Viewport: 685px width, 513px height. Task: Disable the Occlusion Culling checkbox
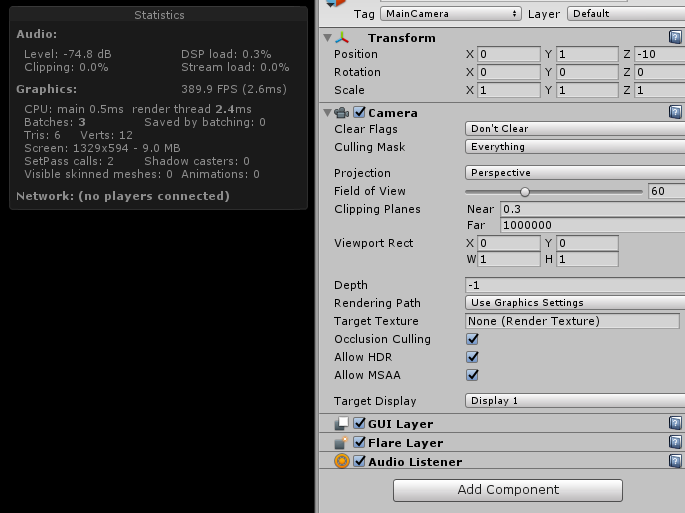(x=473, y=339)
